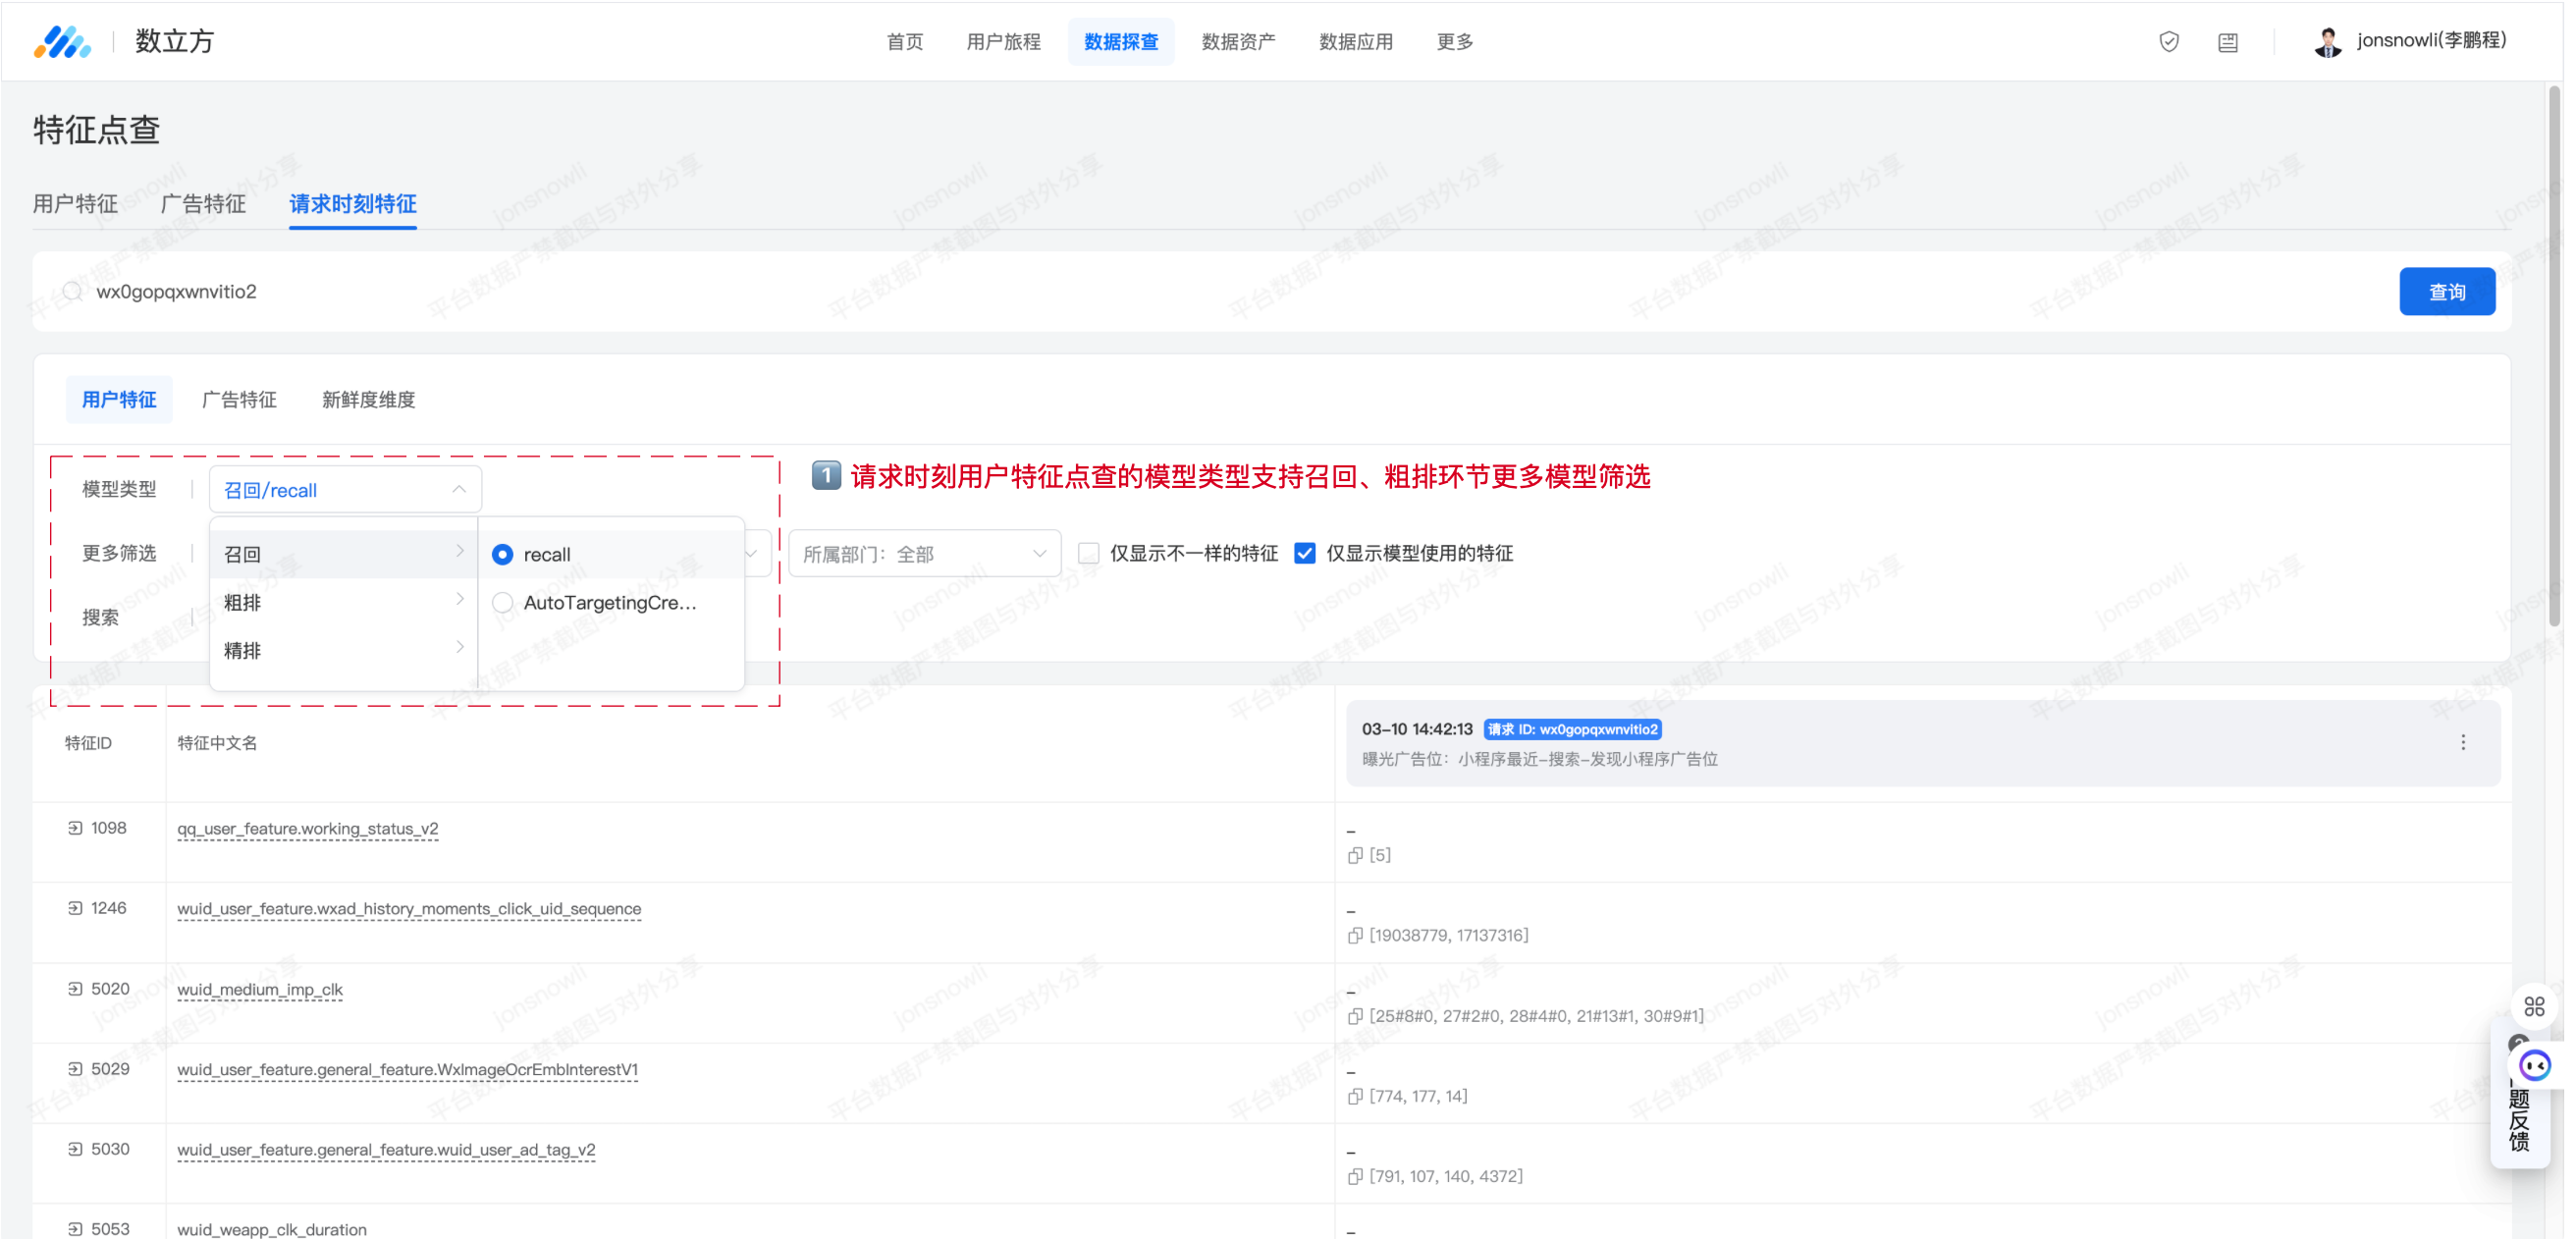The width and height of the screenshot is (2576, 1239).
Task: Enable 仅显示不一样的特征 checkbox
Action: 1089,553
